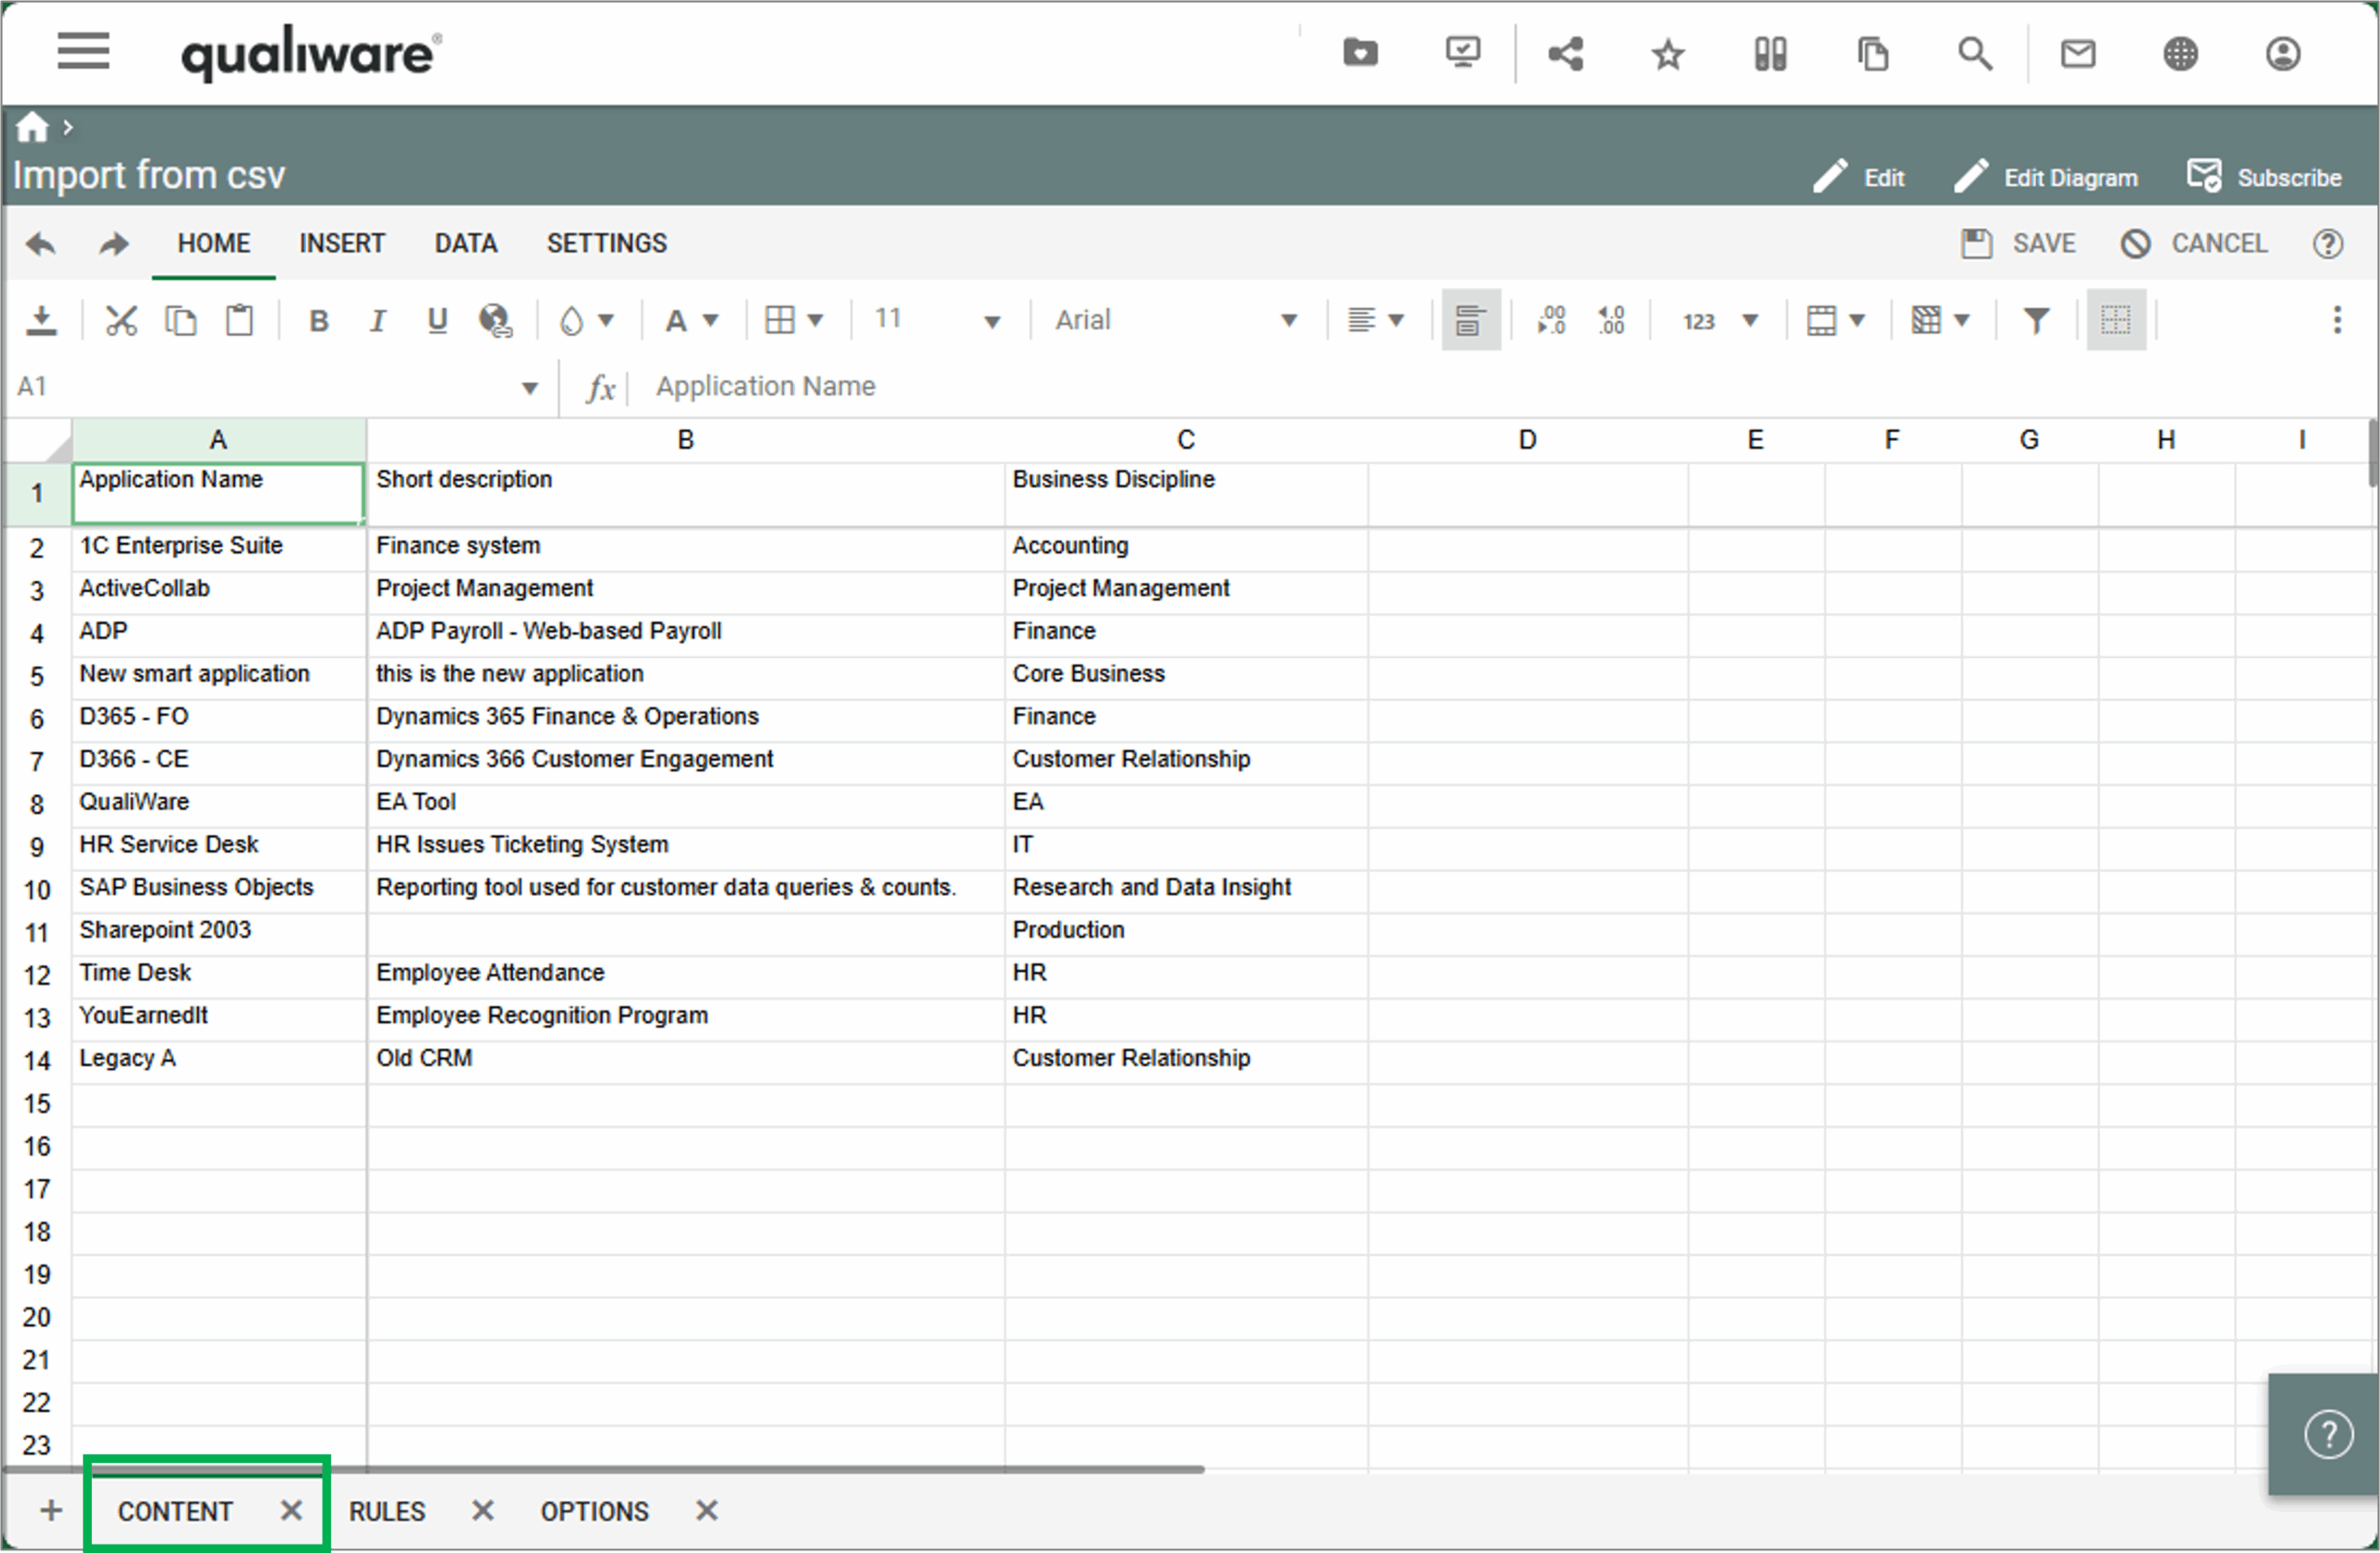Click the repository folder icon in header
Image resolution: width=2380 pixels, height=1553 pixels.
tap(1360, 52)
